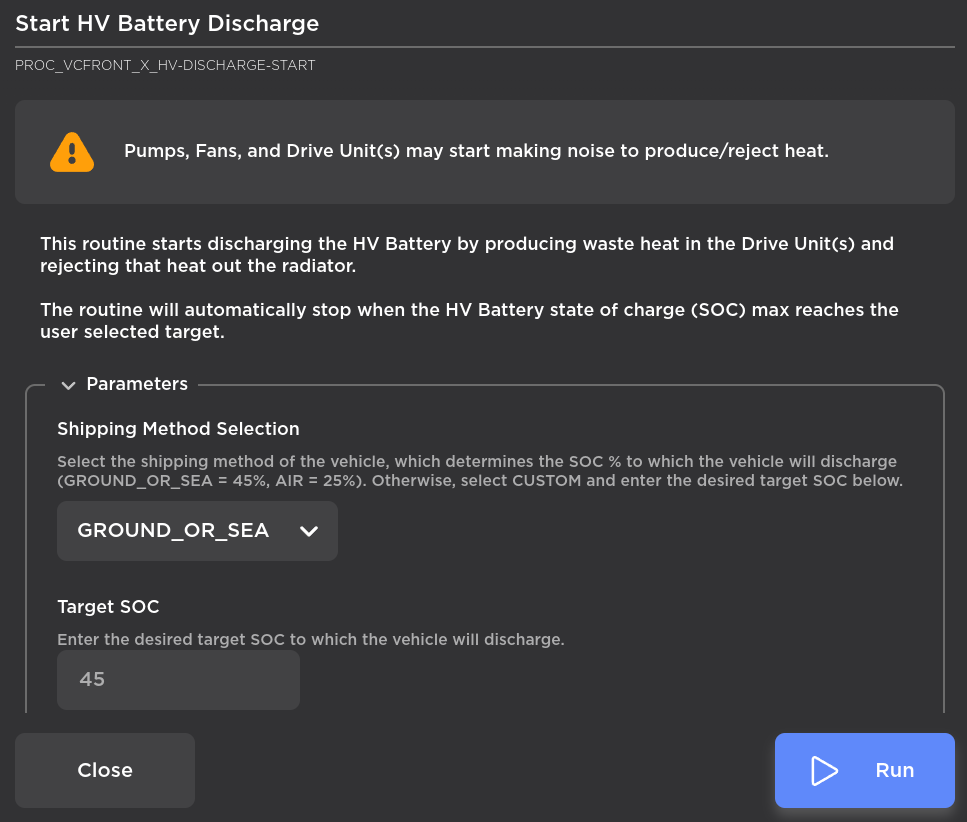967x822 pixels.
Task: Click the Target SOC label
Action: [108, 607]
